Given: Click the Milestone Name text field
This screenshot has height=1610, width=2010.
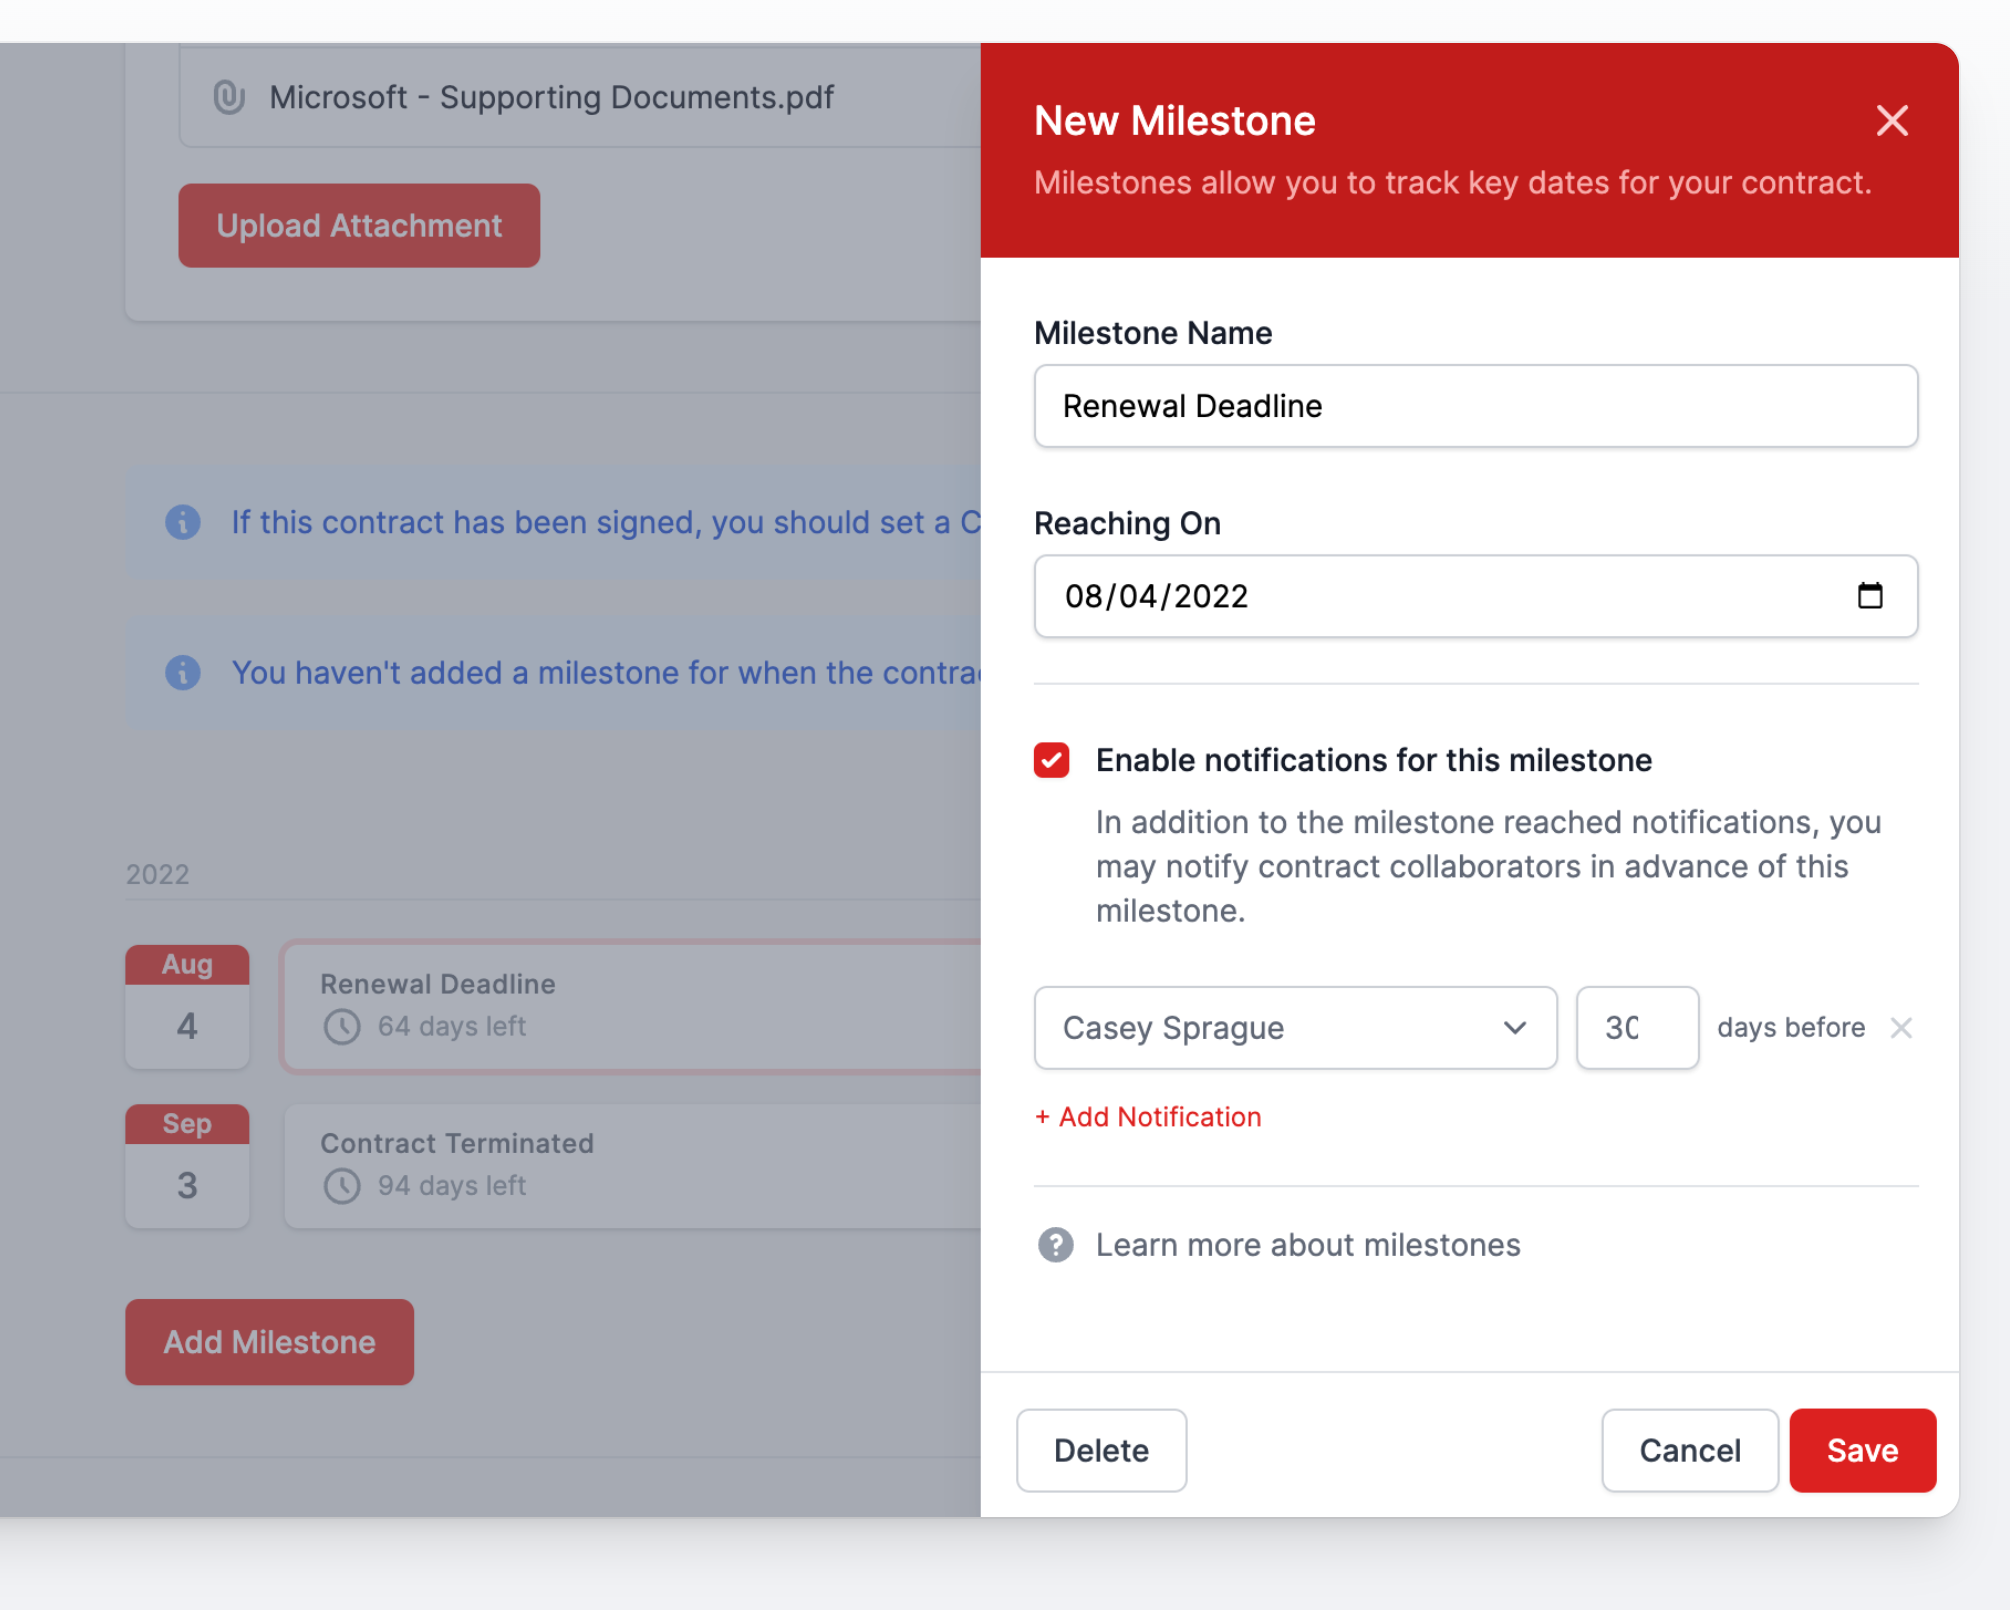Looking at the screenshot, I should [x=1475, y=406].
